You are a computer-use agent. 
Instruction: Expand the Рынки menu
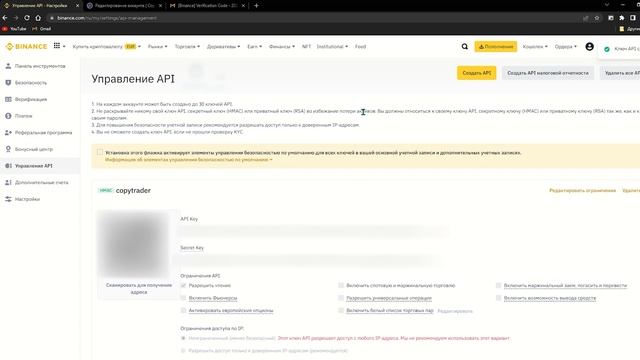157,47
